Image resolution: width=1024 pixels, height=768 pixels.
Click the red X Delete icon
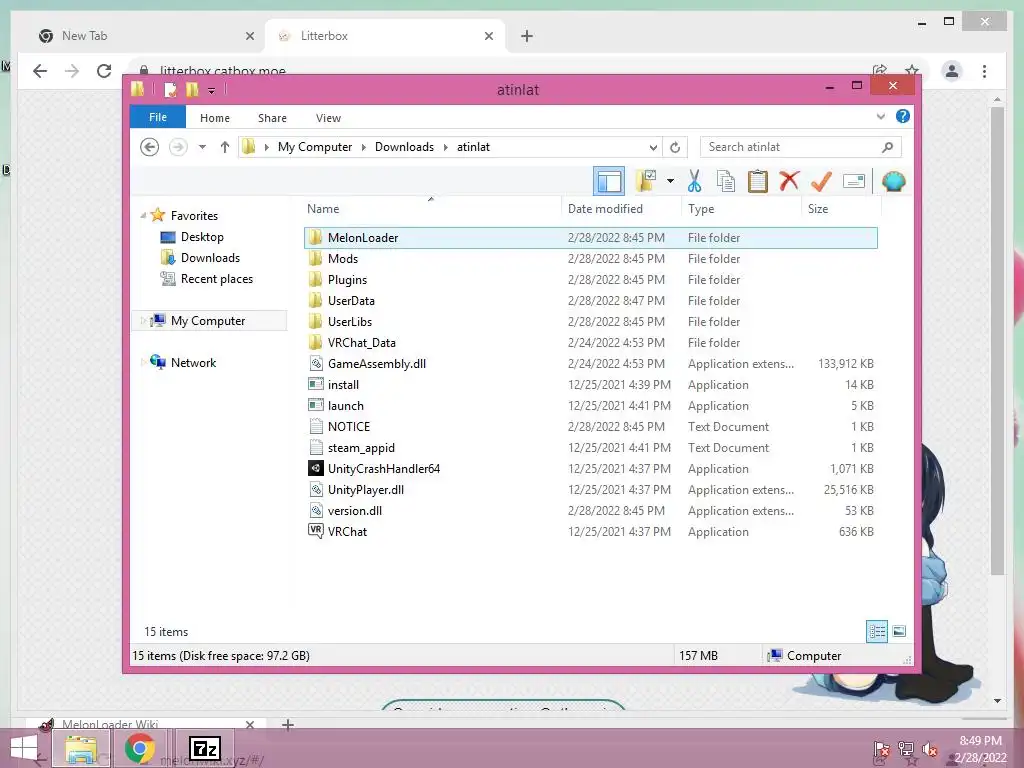coord(789,181)
